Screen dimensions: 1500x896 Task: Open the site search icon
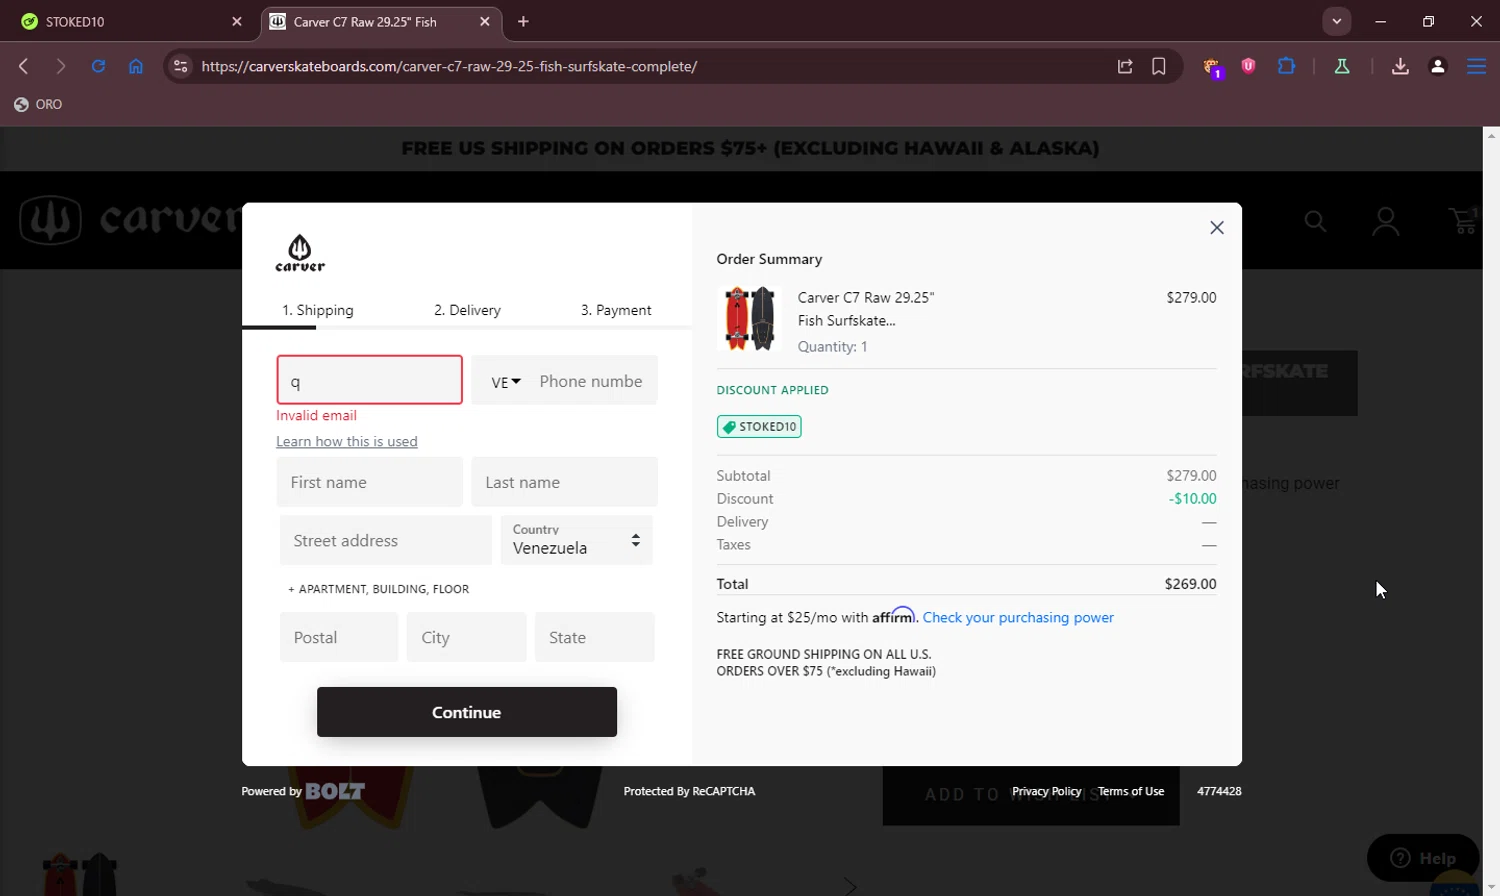coord(1315,221)
